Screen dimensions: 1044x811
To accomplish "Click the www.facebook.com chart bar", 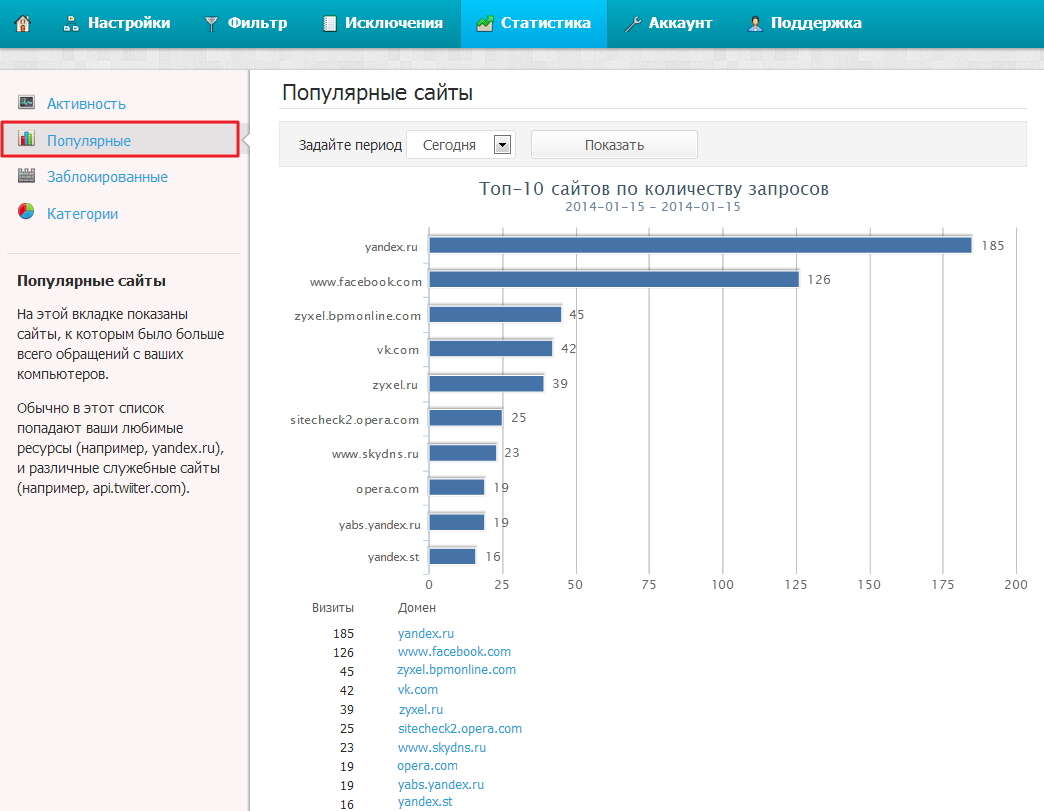I will coord(614,280).
